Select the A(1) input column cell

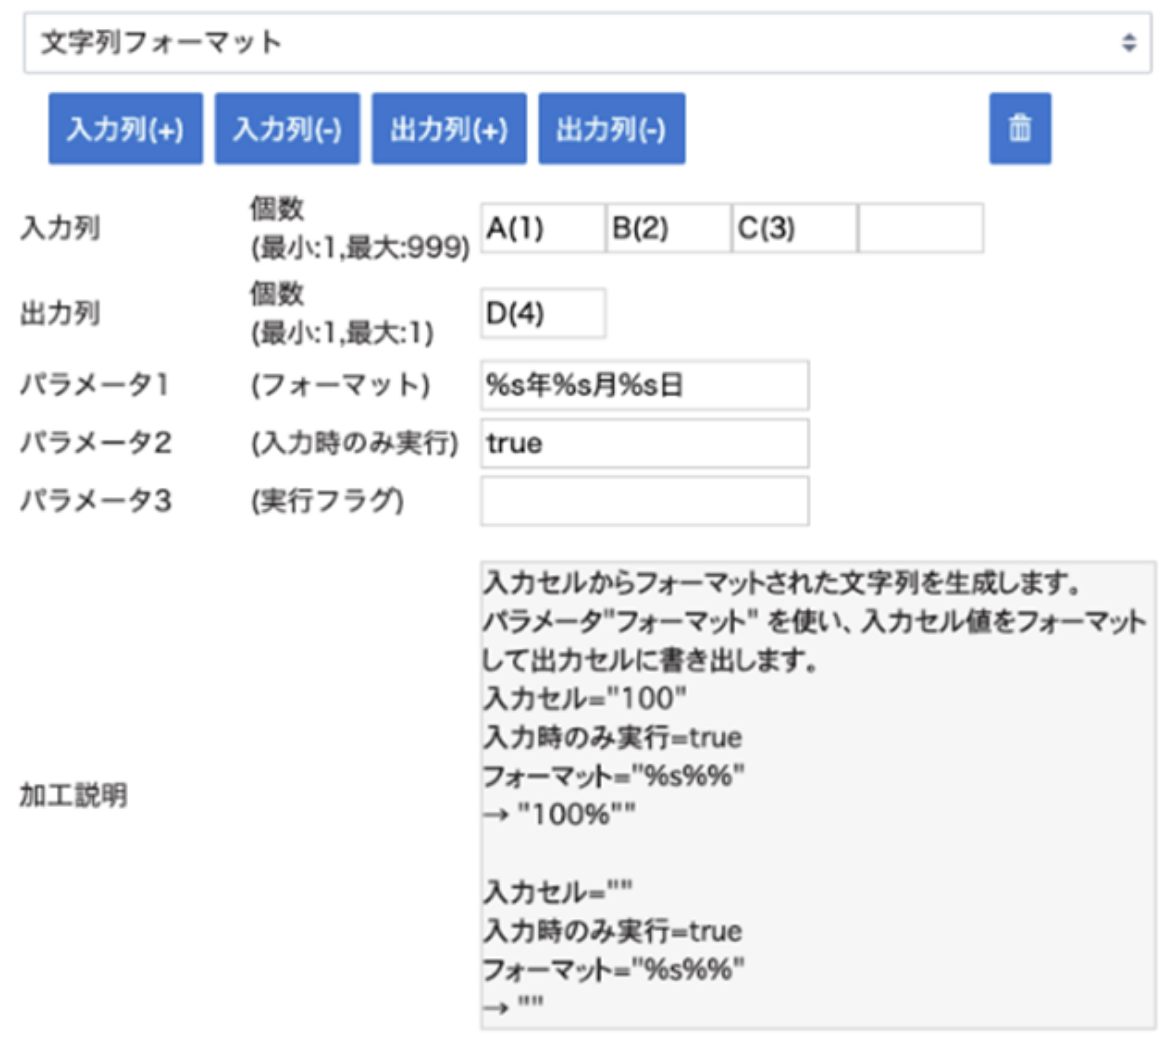point(542,229)
